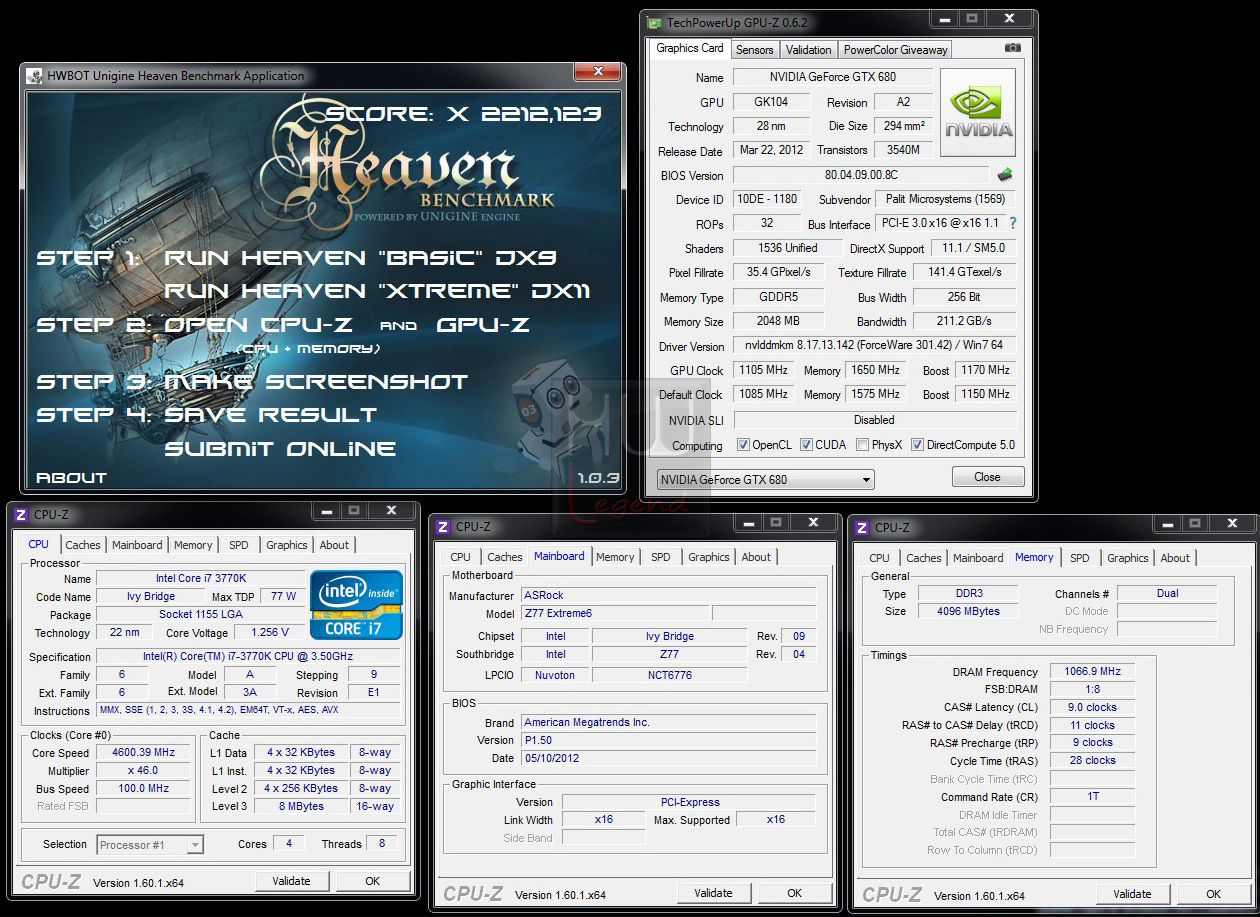The height and width of the screenshot is (917, 1260).
Task: Click the Bus Interface question mark icon
Action: pos(1012,224)
